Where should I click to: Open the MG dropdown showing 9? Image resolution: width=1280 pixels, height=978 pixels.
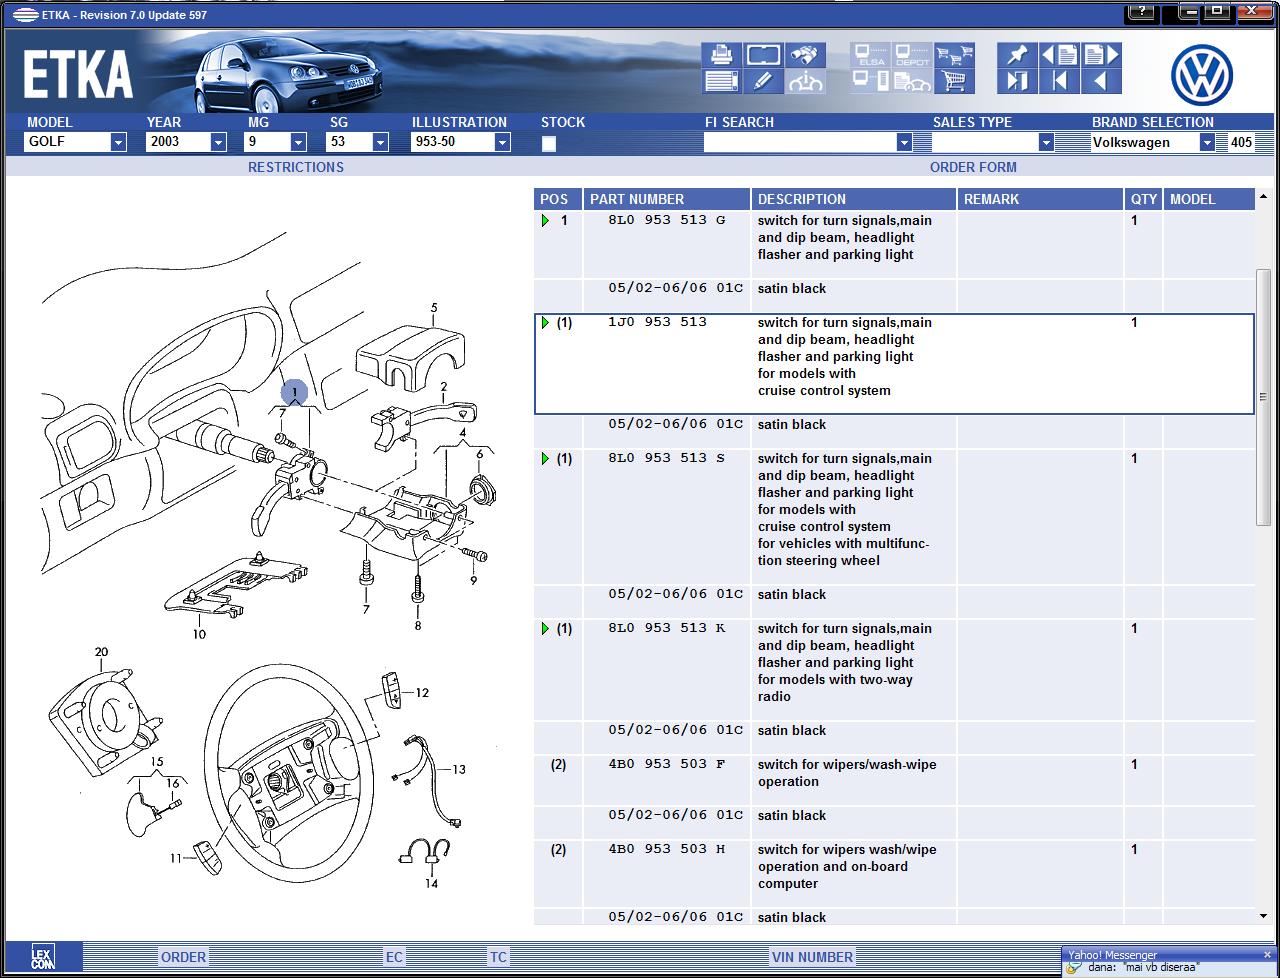click(298, 142)
